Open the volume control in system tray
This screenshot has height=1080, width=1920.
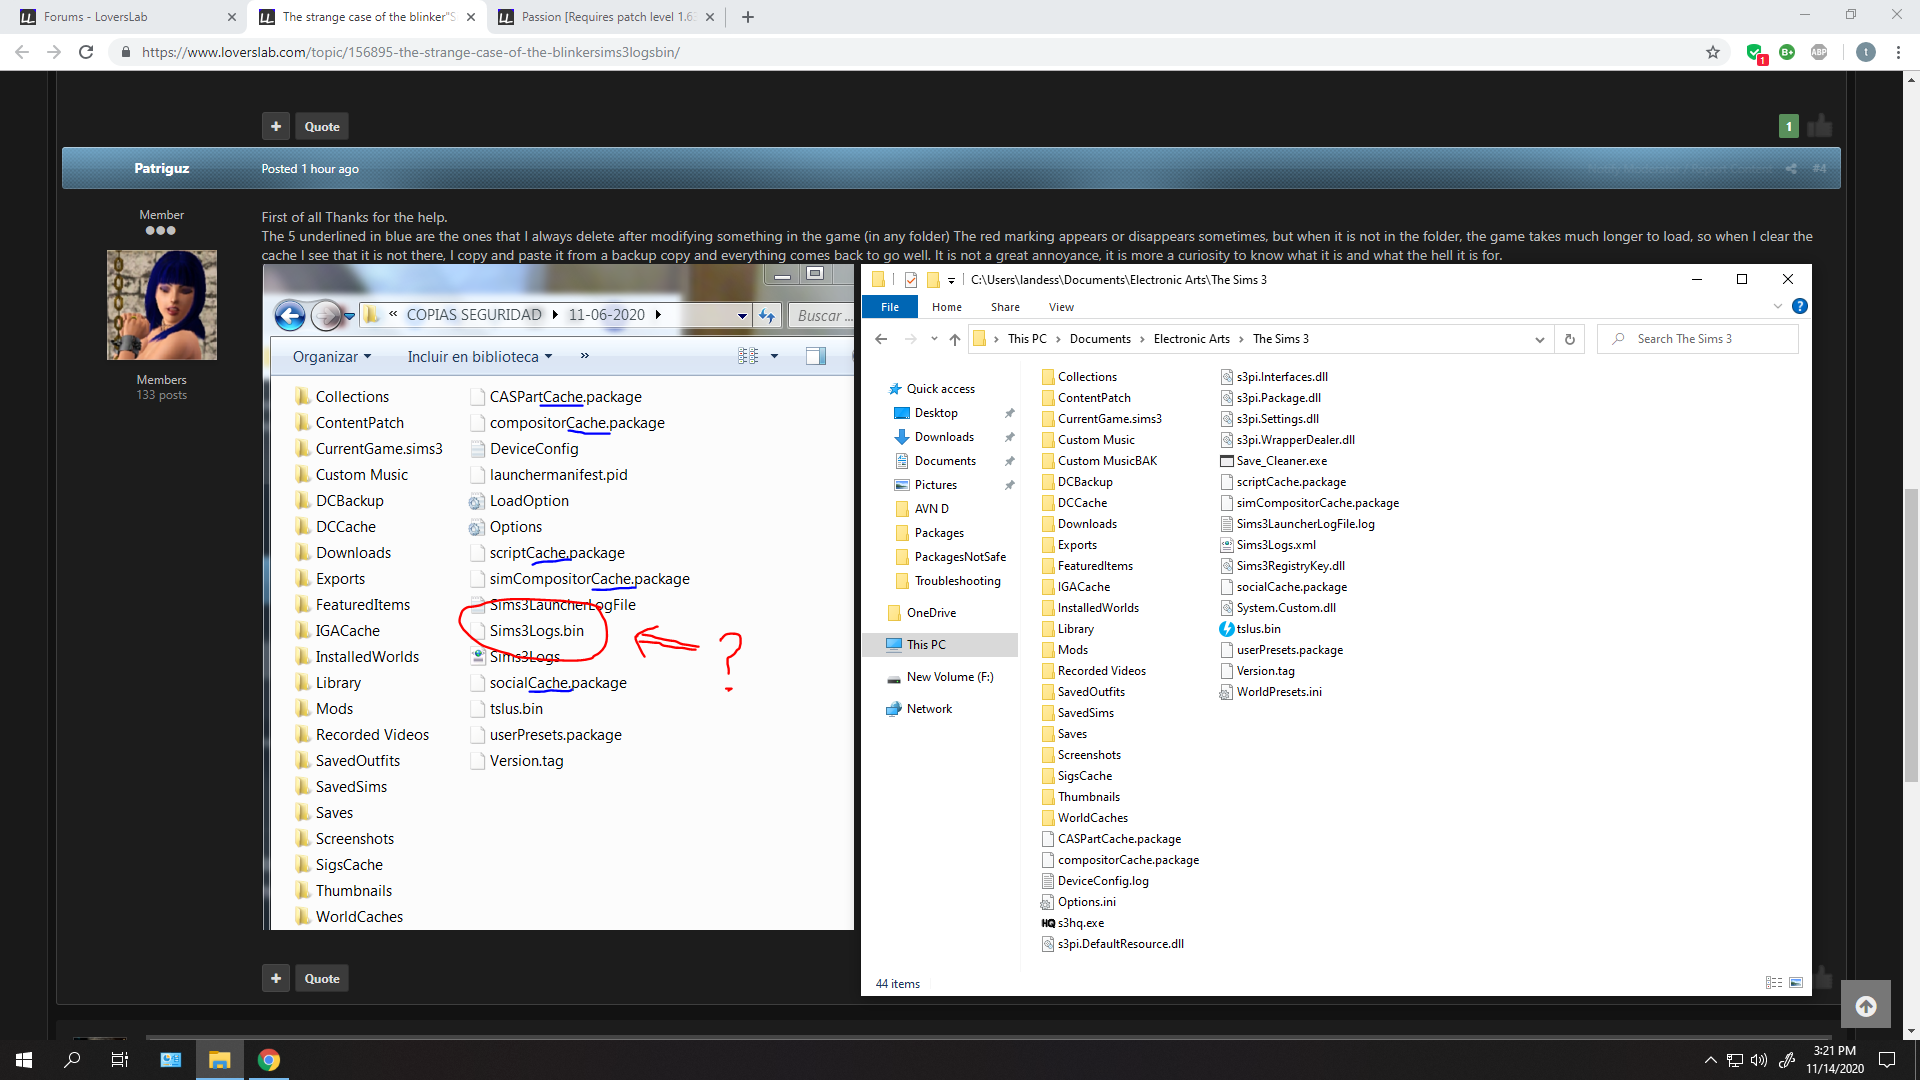(x=1759, y=1060)
